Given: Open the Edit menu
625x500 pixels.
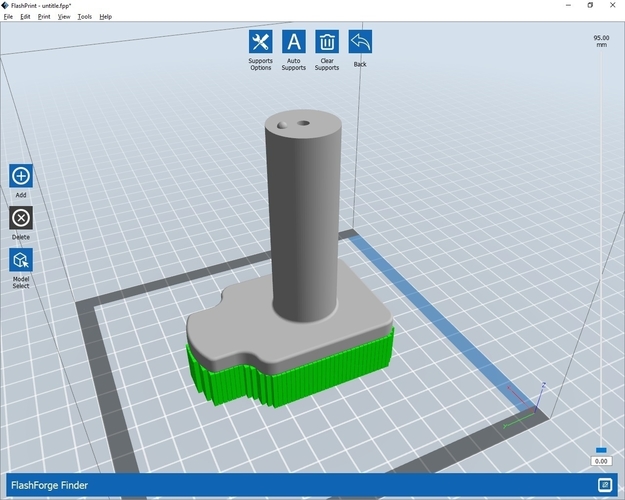Looking at the screenshot, I should (x=25, y=17).
